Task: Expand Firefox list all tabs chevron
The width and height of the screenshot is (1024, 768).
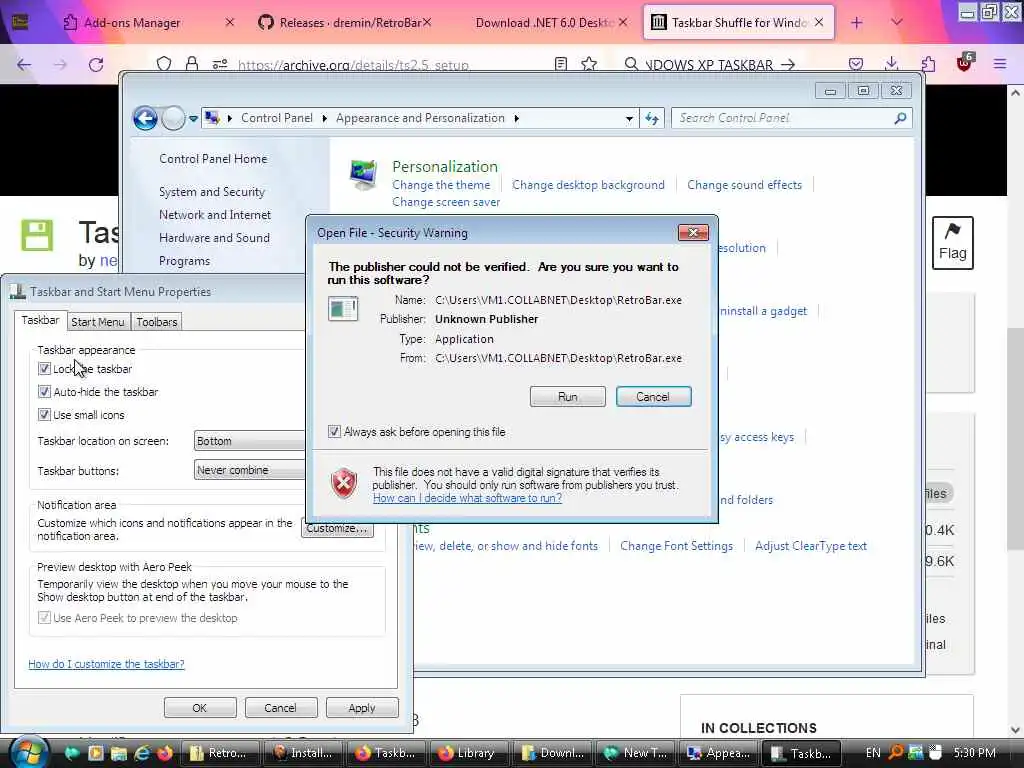Action: [x=897, y=23]
